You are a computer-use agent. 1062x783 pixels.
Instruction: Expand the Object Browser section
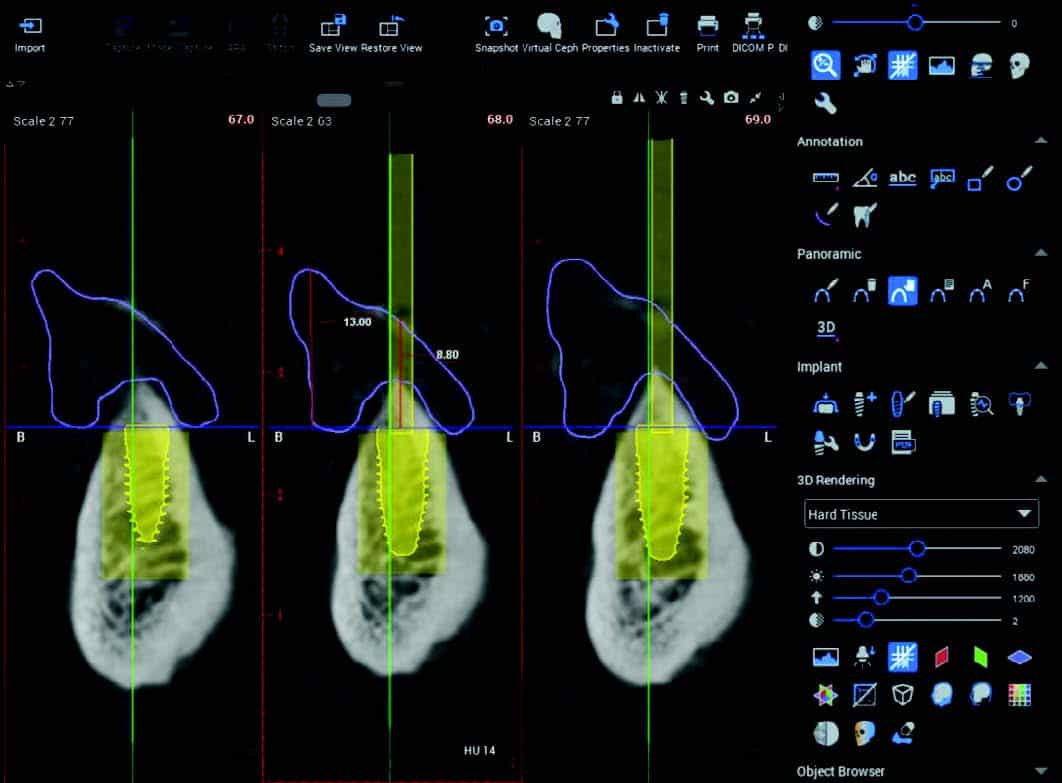click(1044, 771)
